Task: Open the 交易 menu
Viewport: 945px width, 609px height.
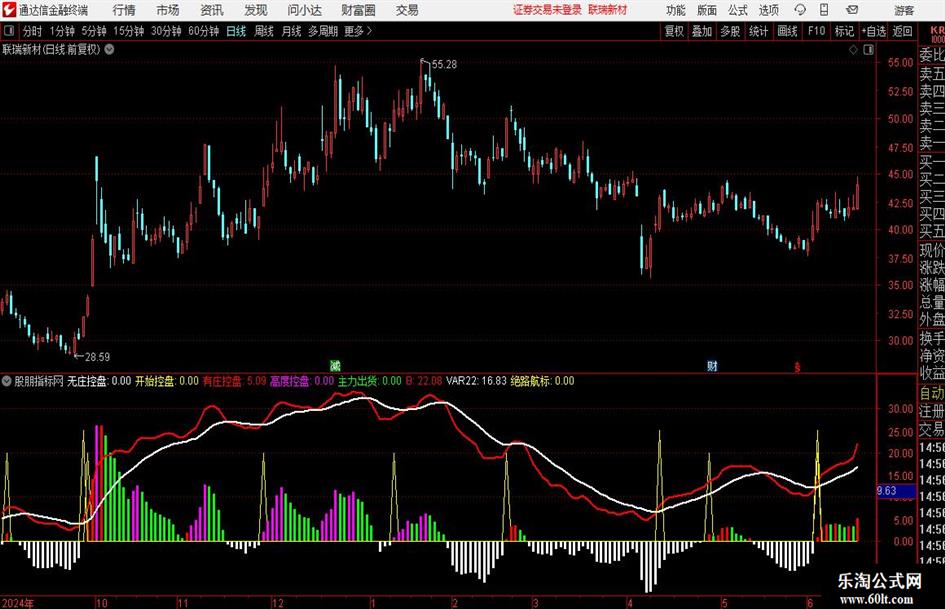Action: click(407, 10)
